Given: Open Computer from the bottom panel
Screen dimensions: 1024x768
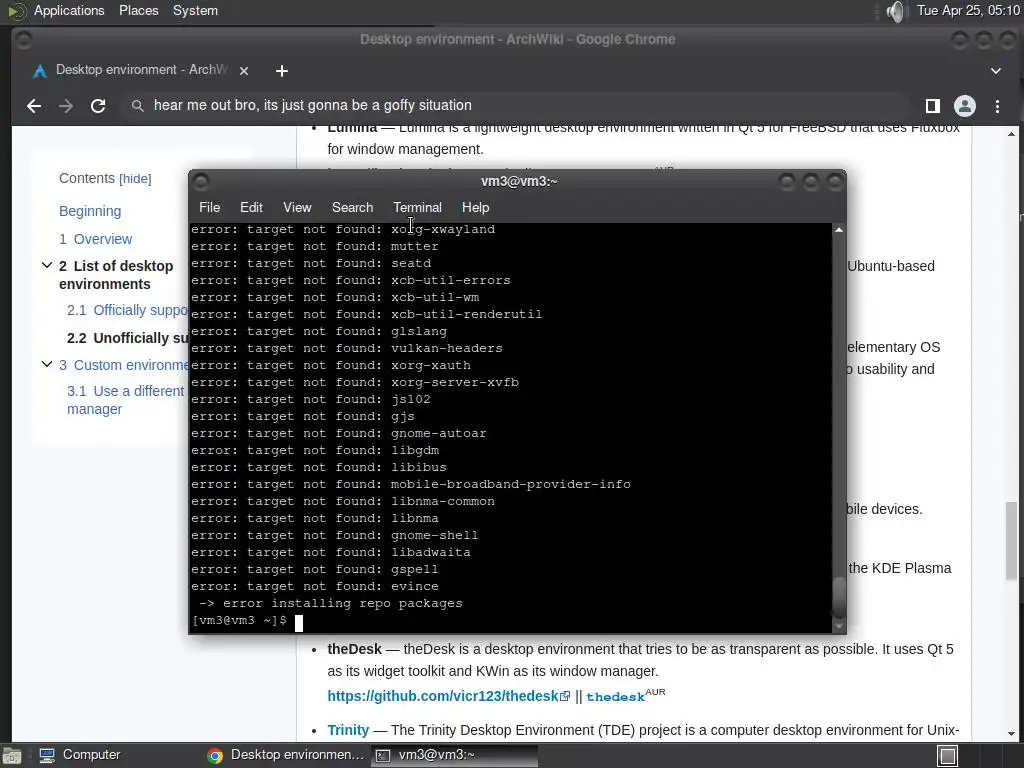Looking at the screenshot, I should pos(80,755).
